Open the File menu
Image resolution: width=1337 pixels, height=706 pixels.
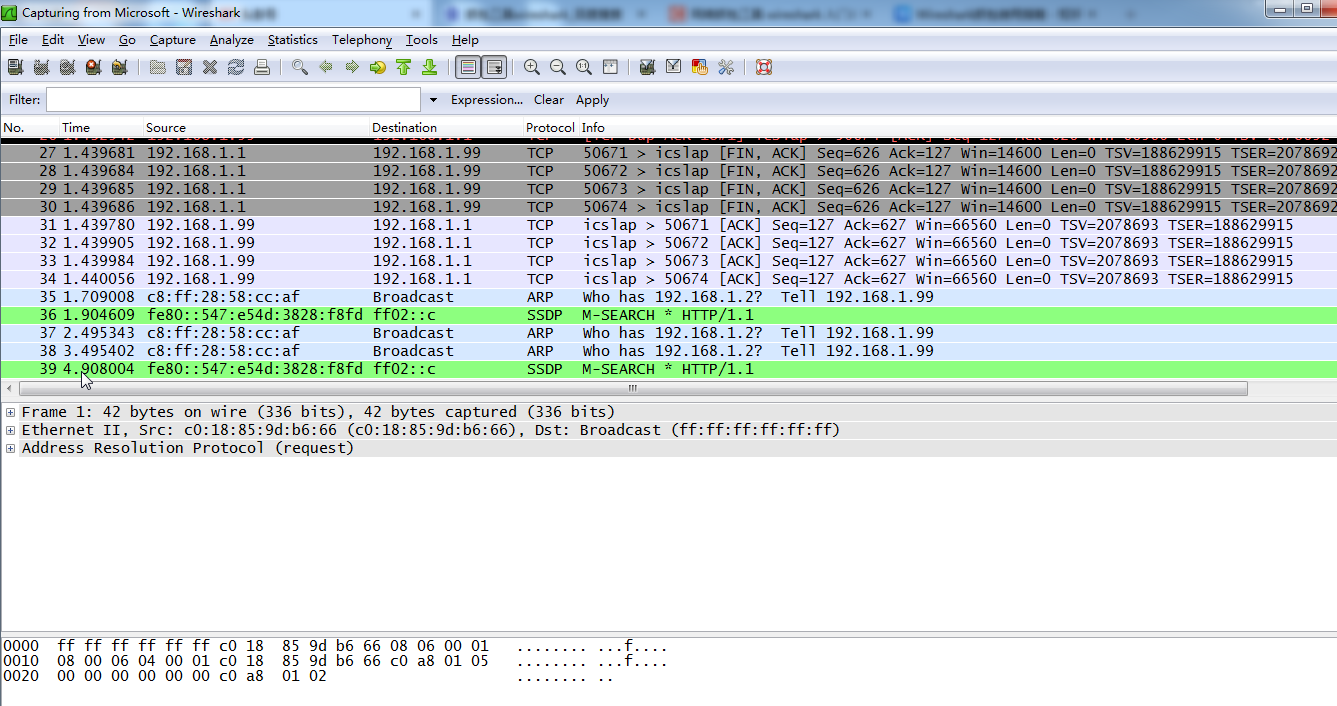18,40
